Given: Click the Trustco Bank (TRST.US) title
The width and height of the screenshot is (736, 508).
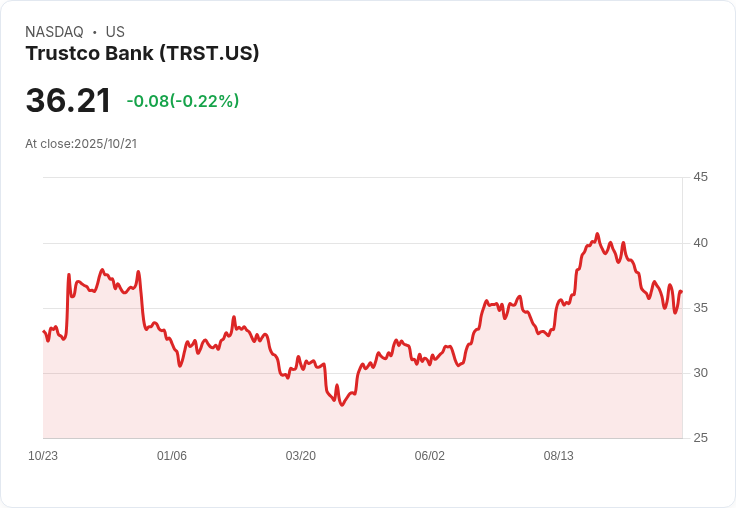Looking at the screenshot, I should (x=142, y=54).
